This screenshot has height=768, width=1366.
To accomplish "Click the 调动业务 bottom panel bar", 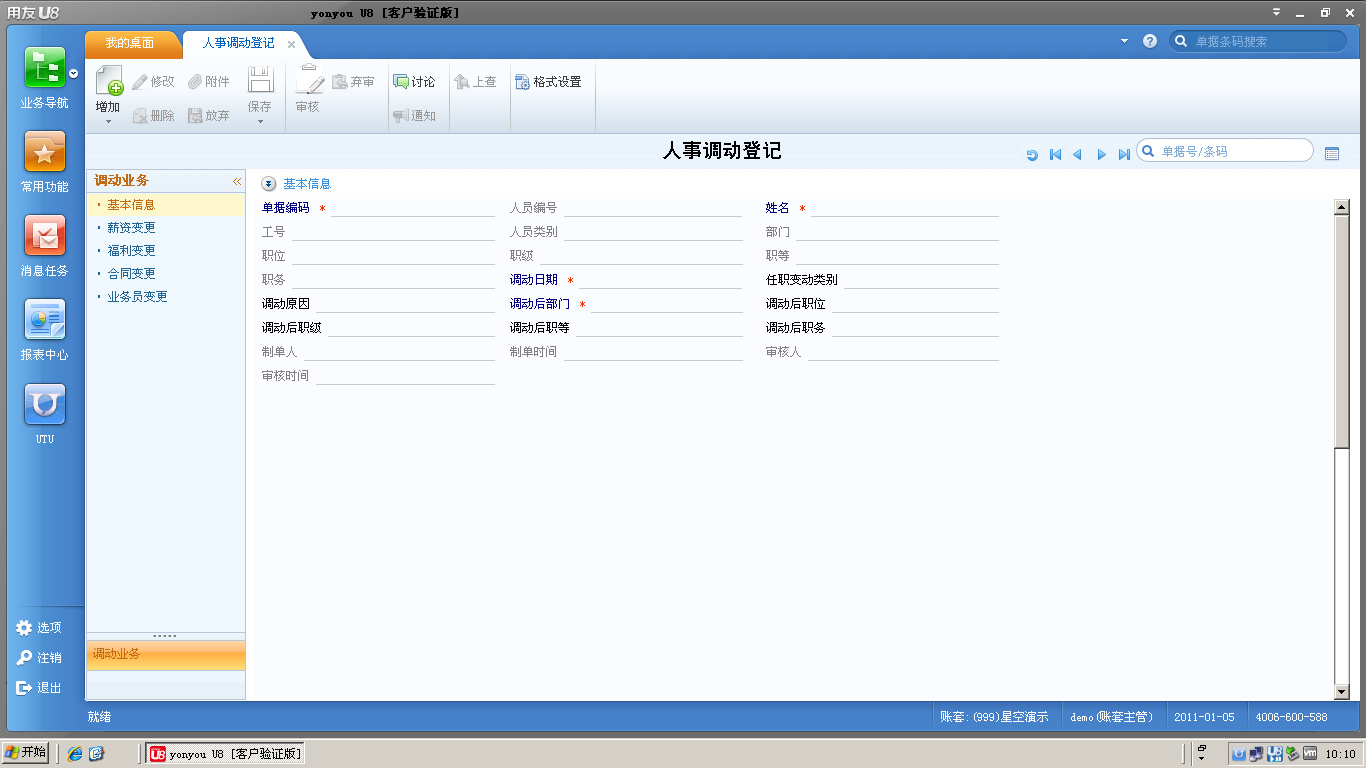I will (x=166, y=655).
